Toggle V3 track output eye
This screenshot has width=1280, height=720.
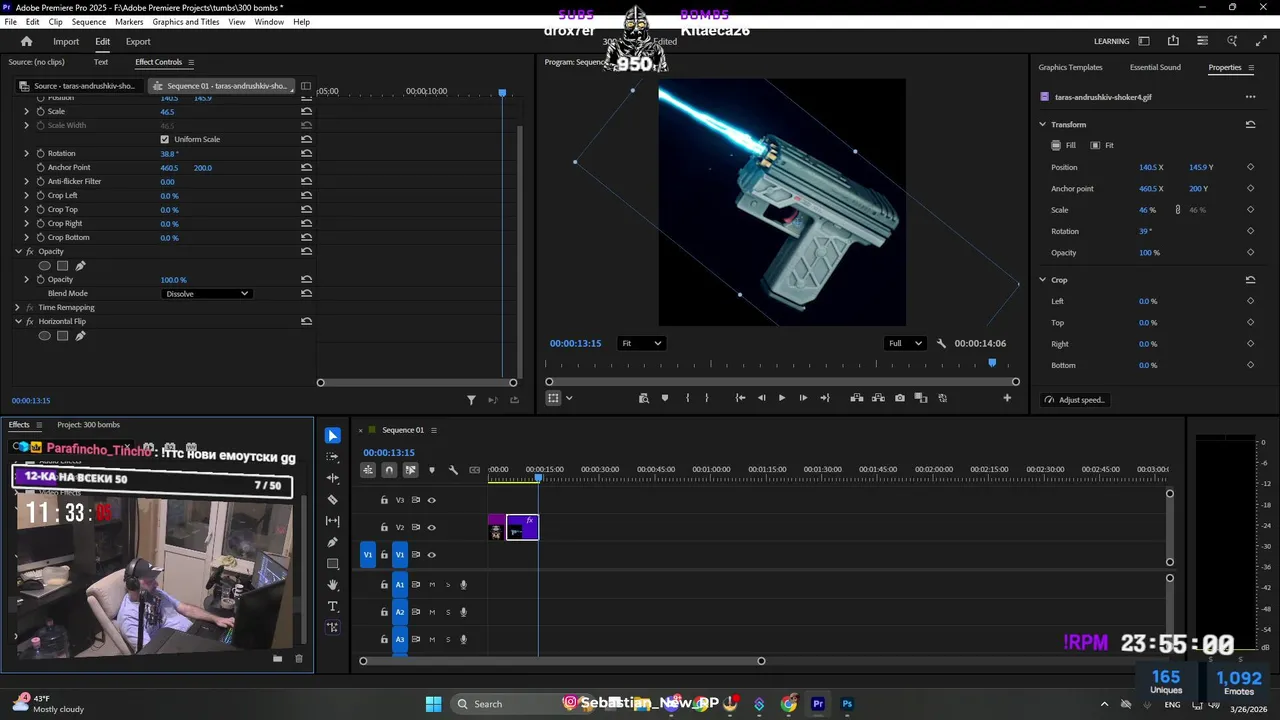[x=432, y=500]
